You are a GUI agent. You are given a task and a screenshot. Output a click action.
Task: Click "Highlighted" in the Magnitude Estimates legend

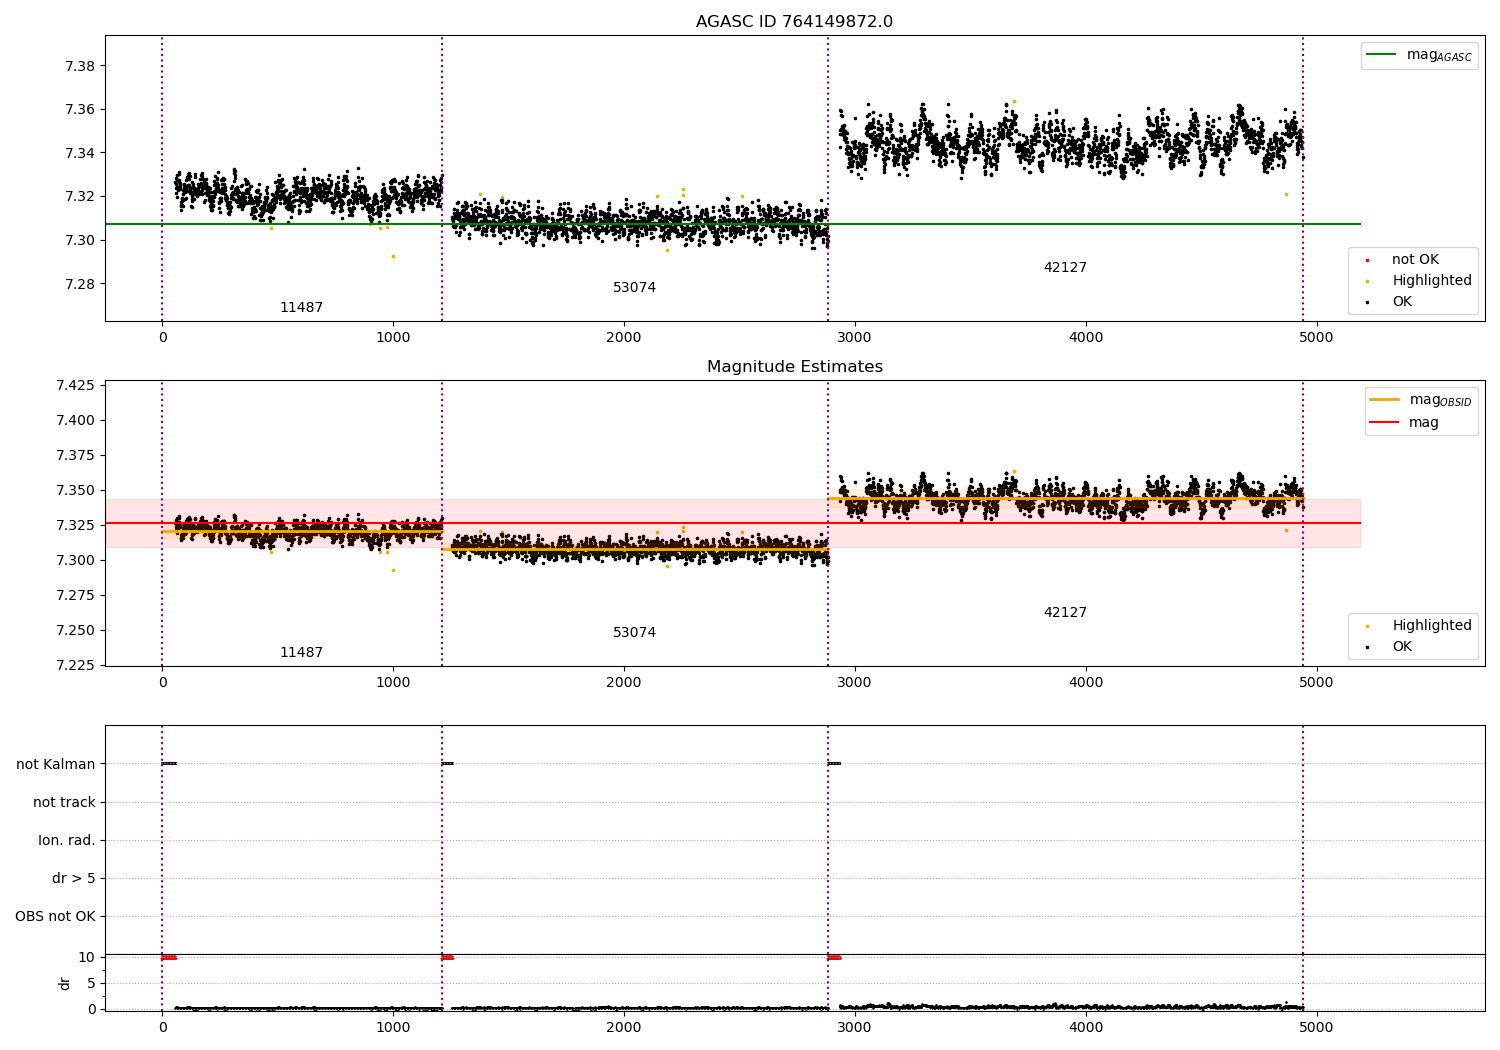pyautogui.click(x=1419, y=626)
